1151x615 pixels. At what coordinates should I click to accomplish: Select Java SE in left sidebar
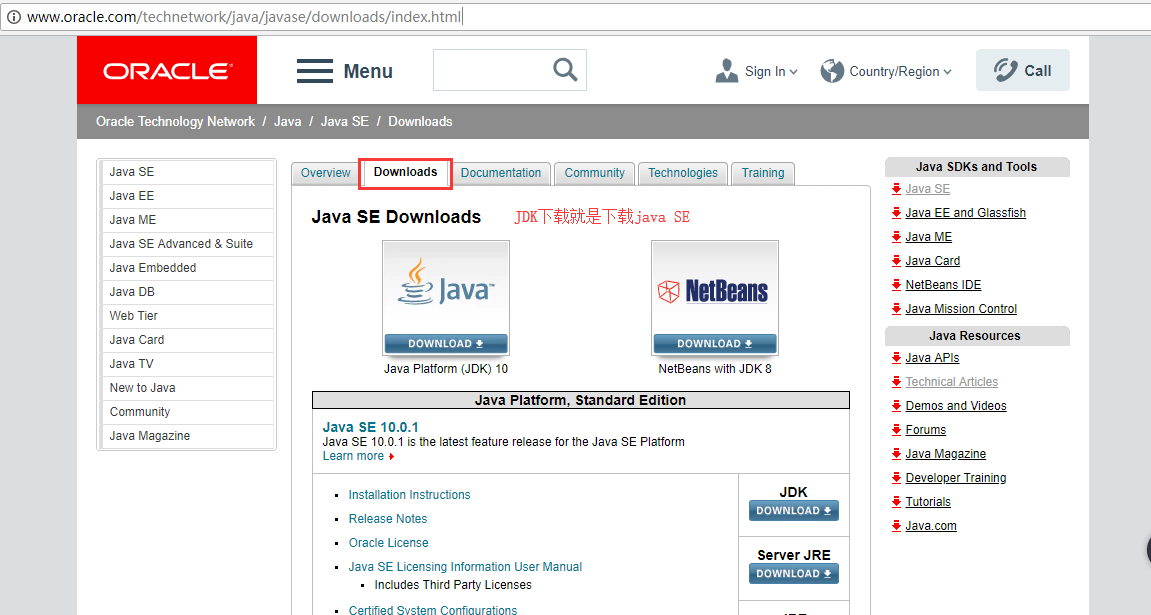coord(187,172)
